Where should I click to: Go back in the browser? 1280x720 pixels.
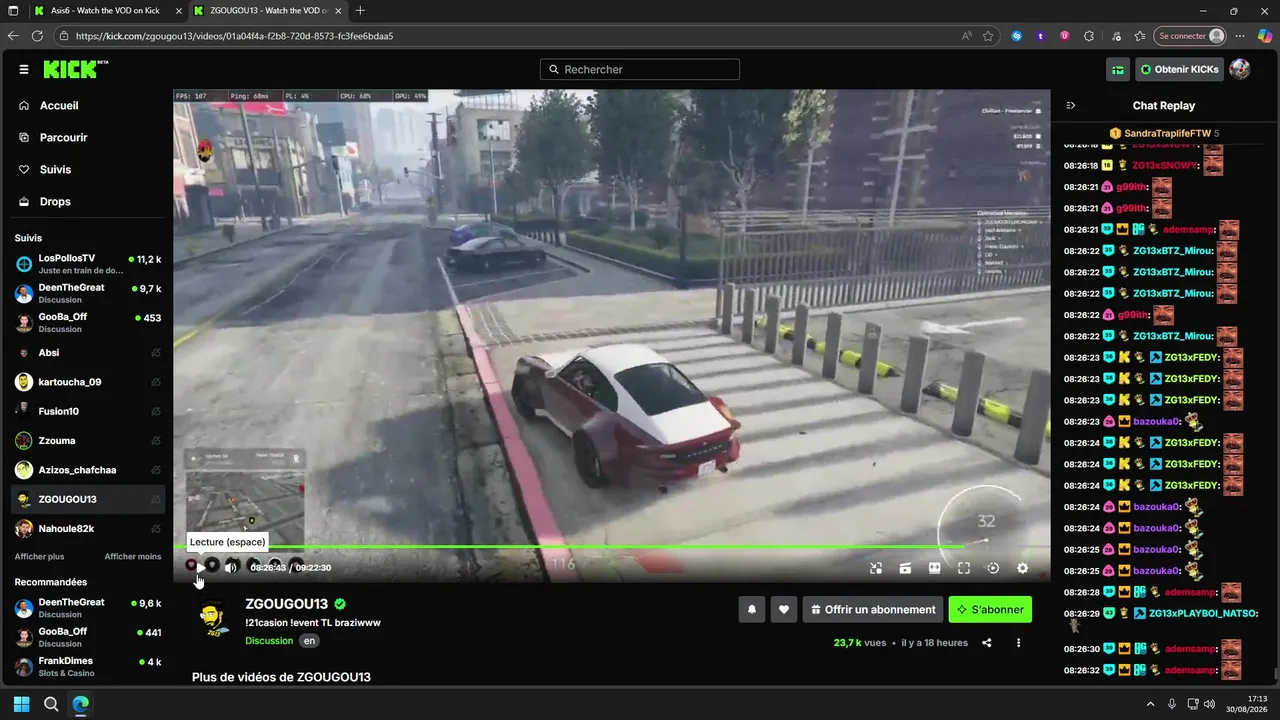point(14,36)
